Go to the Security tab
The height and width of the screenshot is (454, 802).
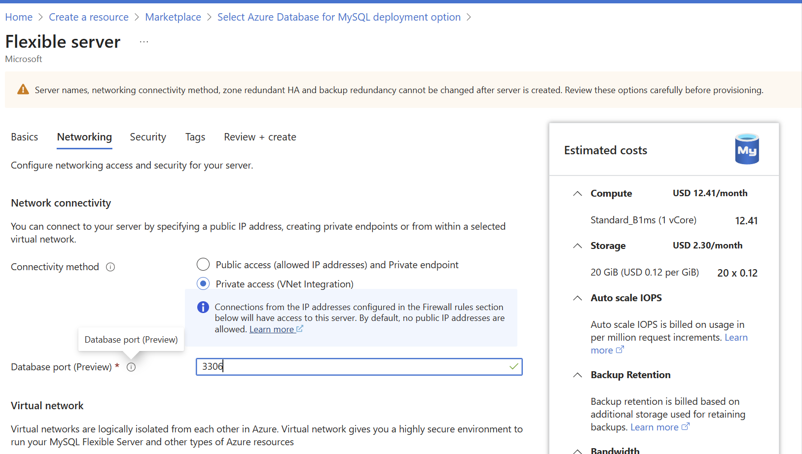pos(148,137)
